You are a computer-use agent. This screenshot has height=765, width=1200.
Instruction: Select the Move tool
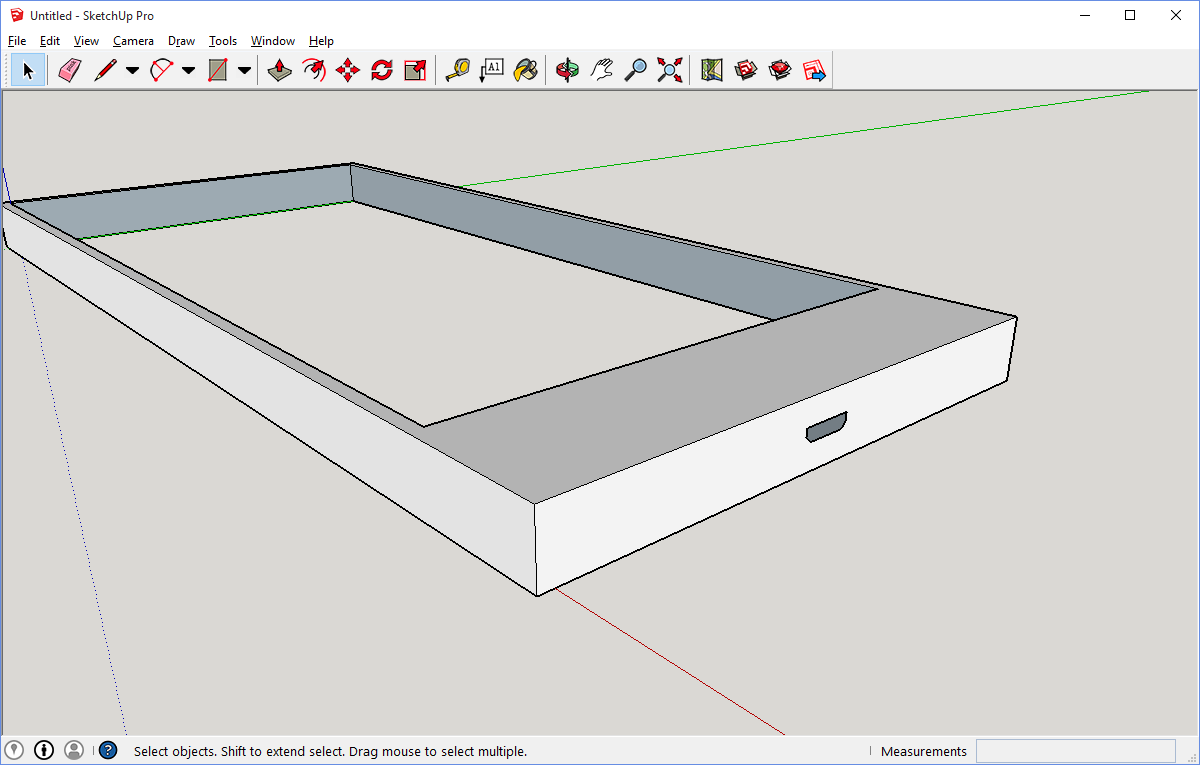tap(348, 70)
